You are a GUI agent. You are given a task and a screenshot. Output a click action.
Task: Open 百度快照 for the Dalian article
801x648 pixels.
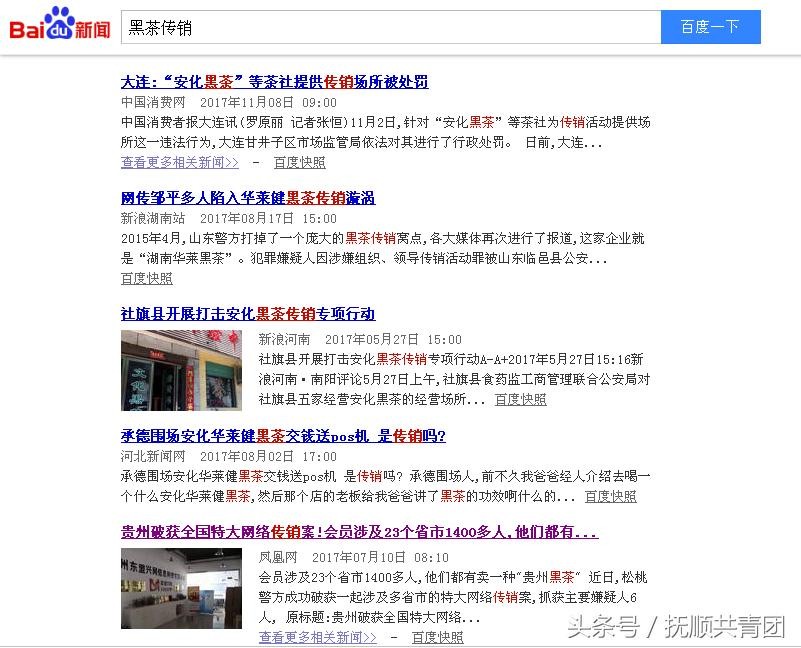299,162
